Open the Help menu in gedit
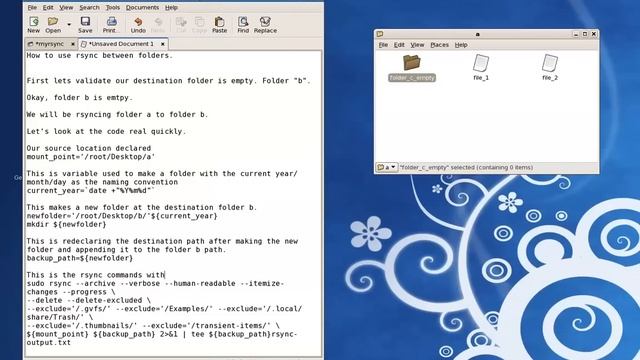Screen dimensions: 640x360 171,7
